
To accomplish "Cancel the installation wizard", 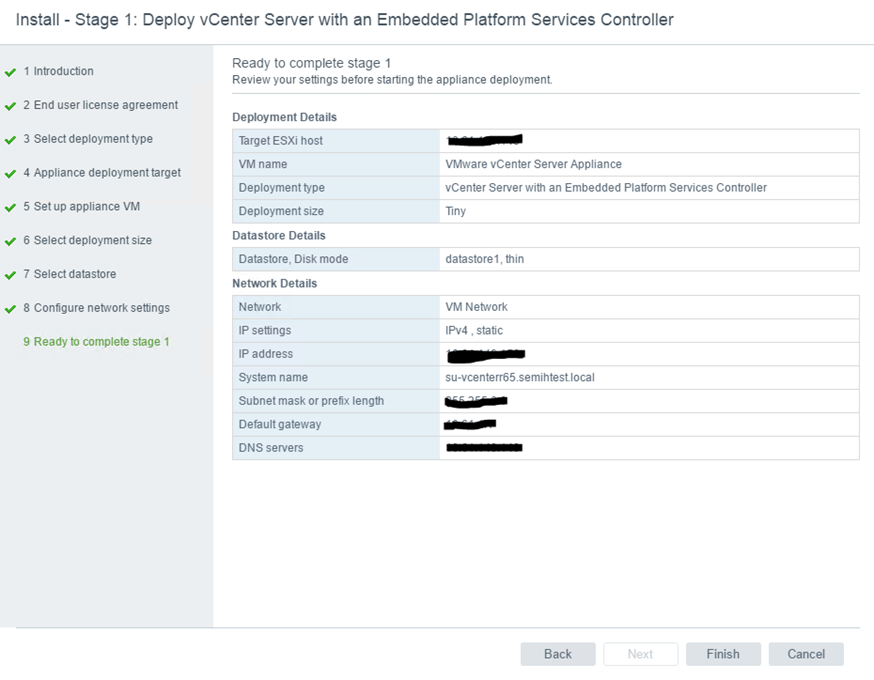I will pos(805,654).
